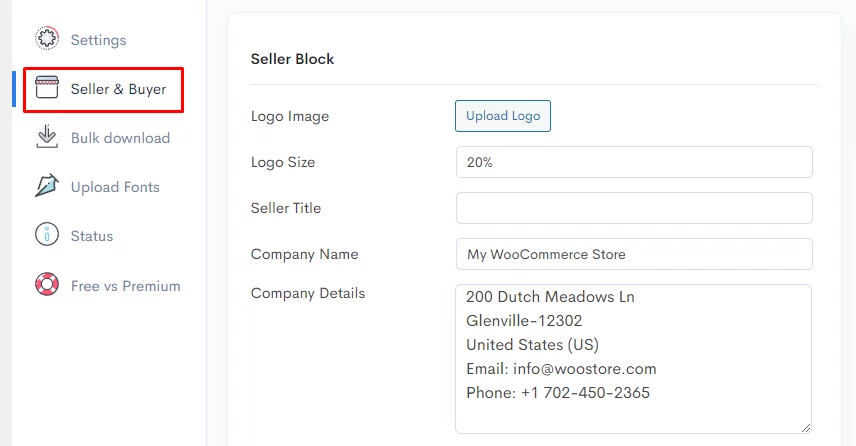Click the Seller Block heading
856x446 pixels.
tap(292, 59)
